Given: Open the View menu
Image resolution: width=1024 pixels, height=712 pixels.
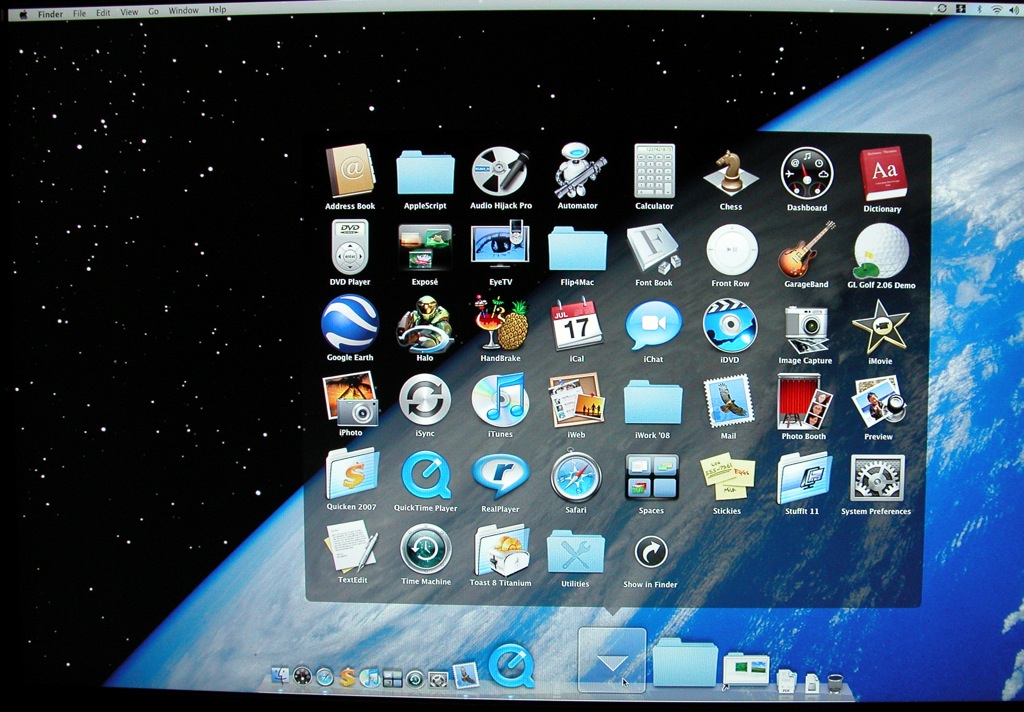Looking at the screenshot, I should point(129,12).
